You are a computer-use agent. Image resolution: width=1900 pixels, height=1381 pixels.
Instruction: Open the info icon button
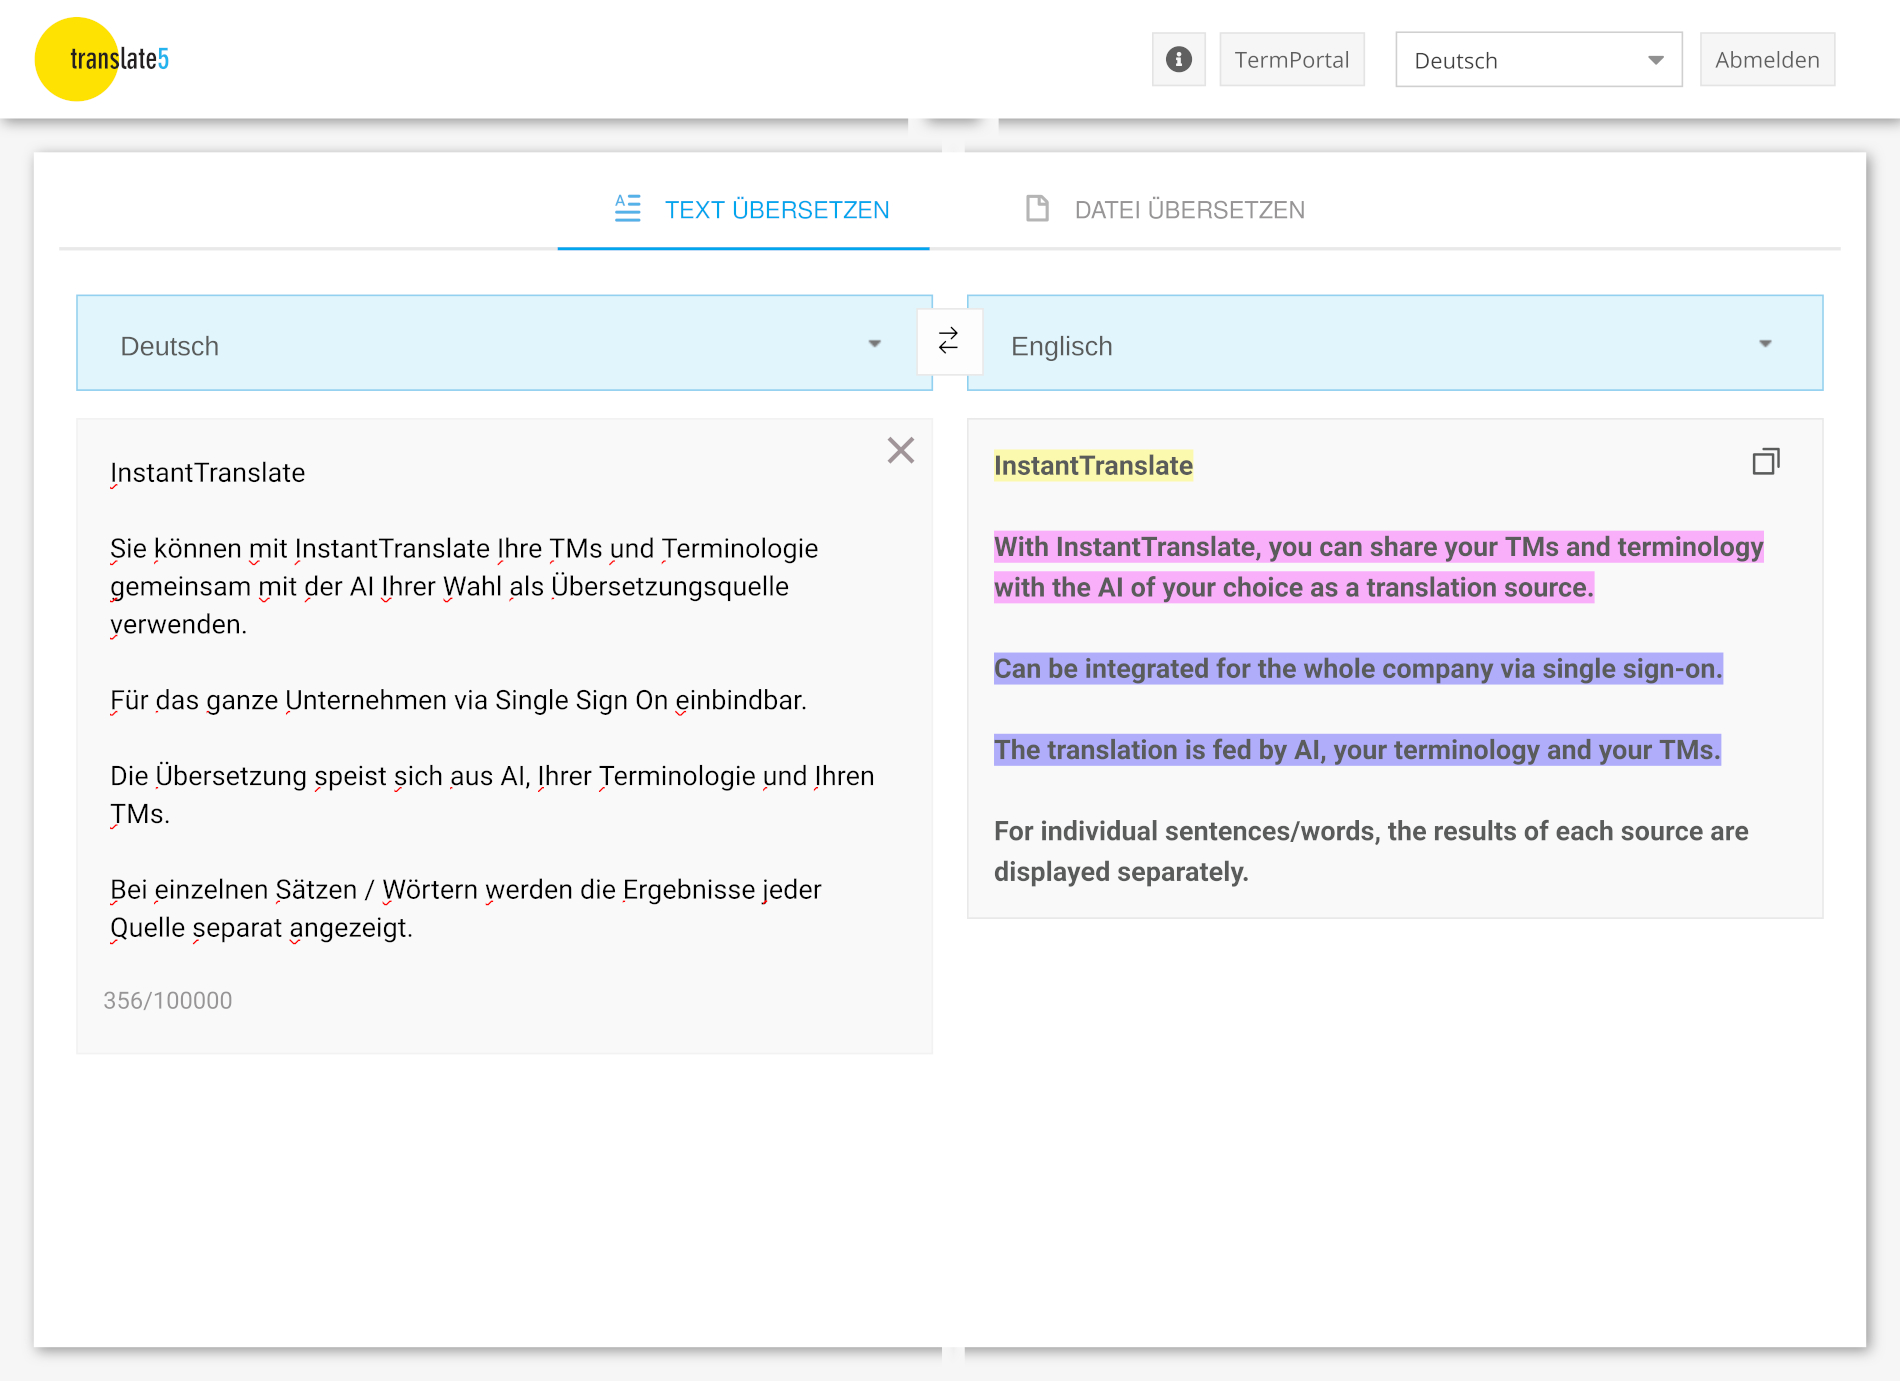(x=1179, y=59)
